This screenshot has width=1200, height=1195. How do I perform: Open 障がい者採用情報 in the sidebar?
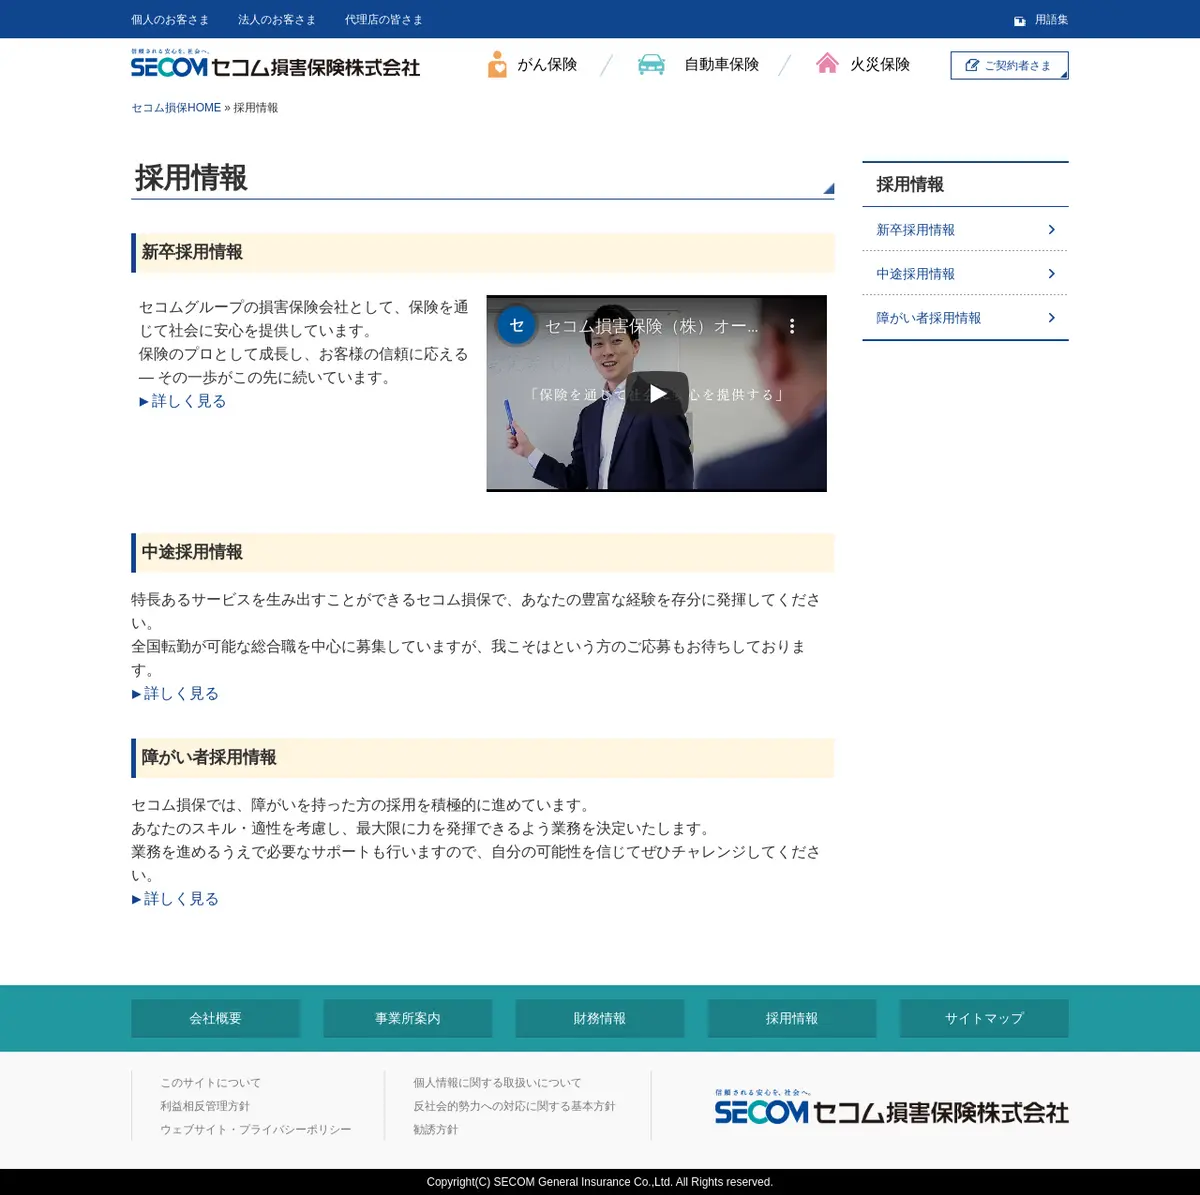pos(965,318)
